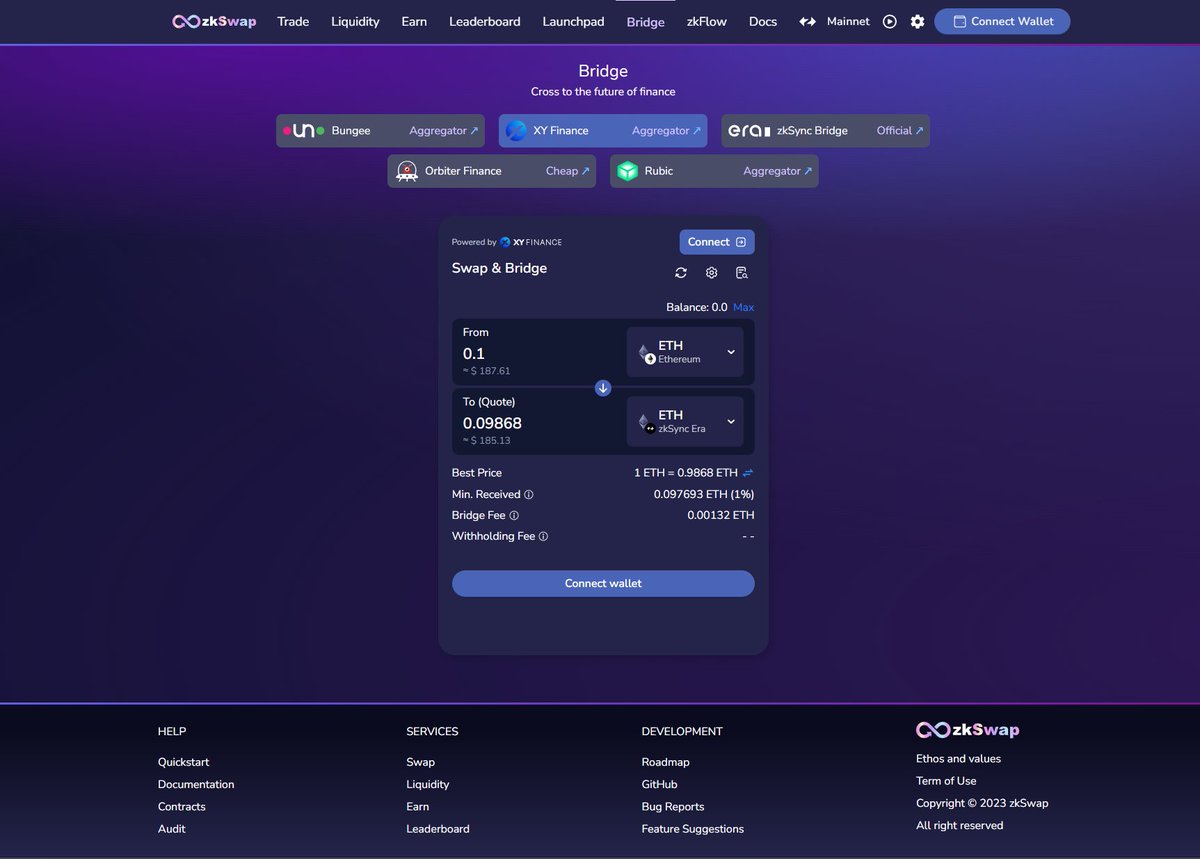Open footer Quickstart link

[x=184, y=762]
